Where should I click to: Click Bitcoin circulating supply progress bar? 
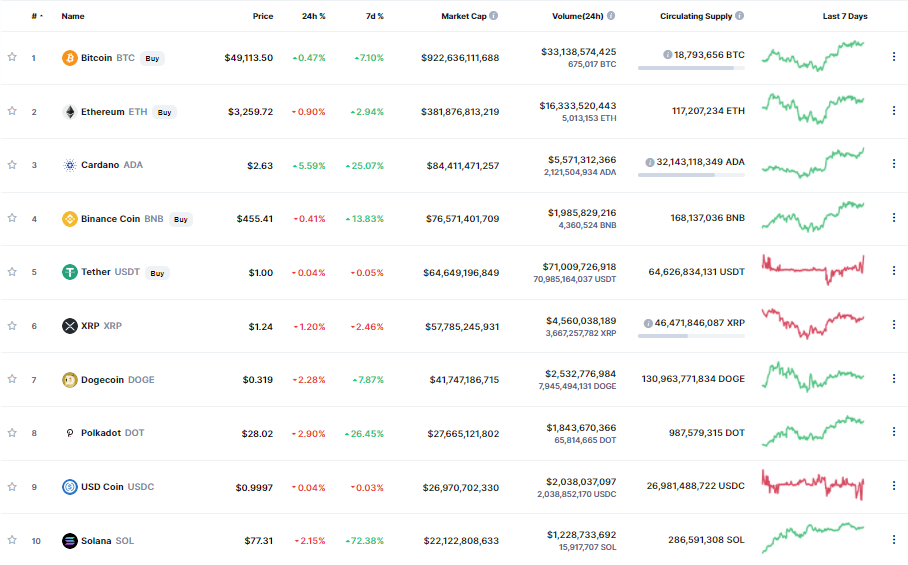tap(691, 68)
